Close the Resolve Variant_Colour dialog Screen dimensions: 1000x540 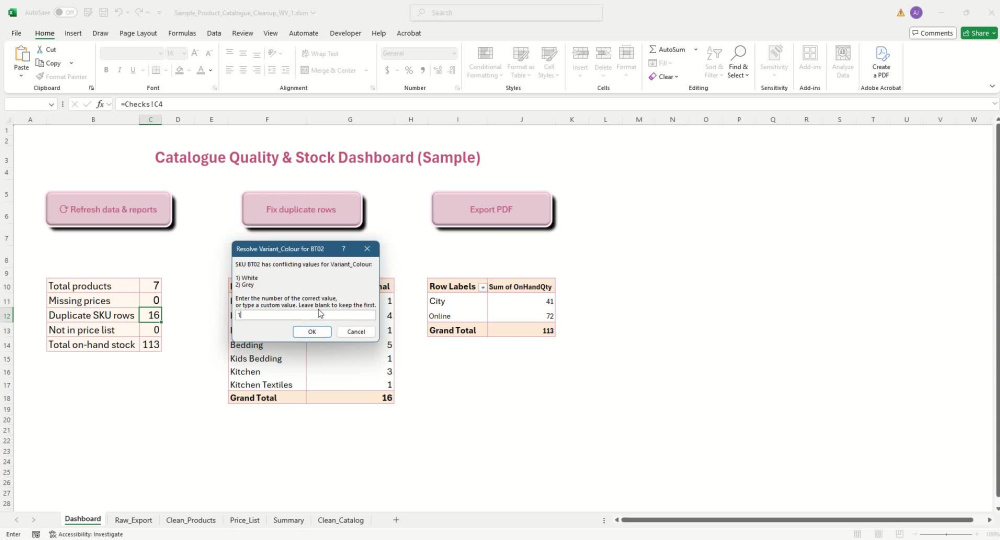coord(367,249)
